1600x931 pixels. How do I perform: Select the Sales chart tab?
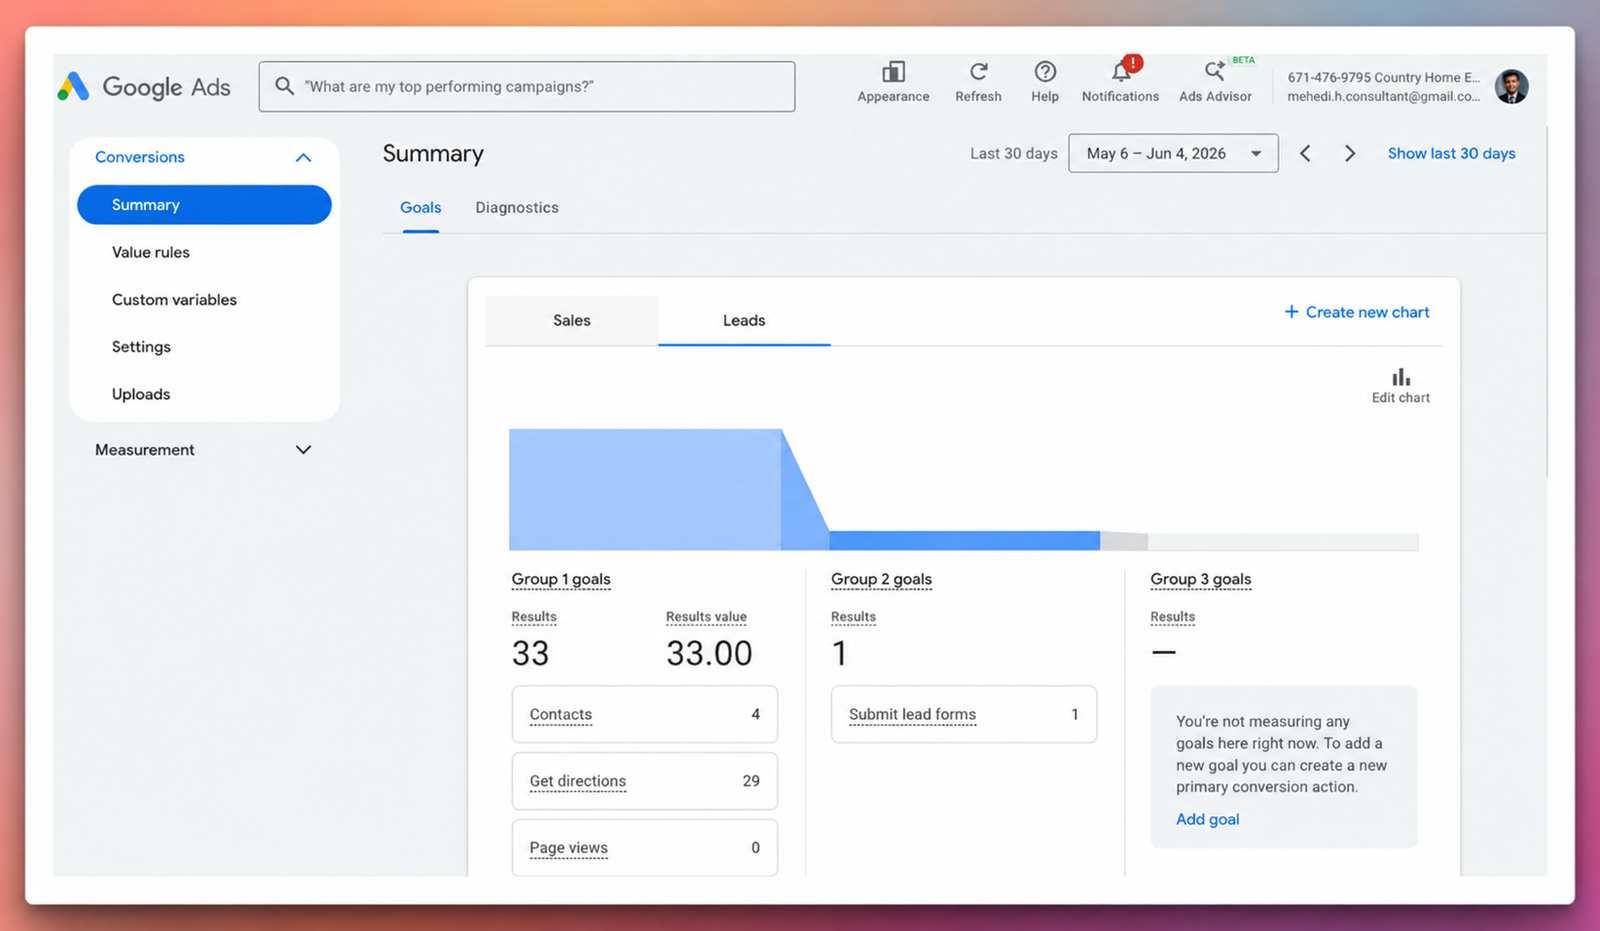(x=572, y=320)
